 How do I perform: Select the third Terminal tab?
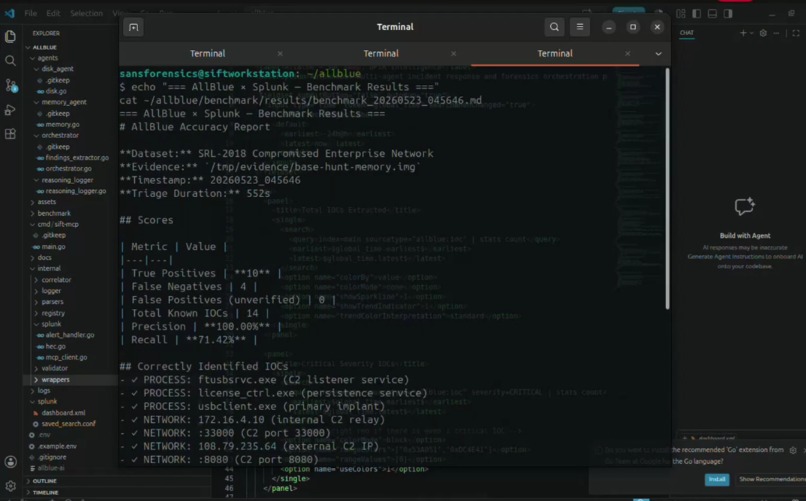(555, 53)
